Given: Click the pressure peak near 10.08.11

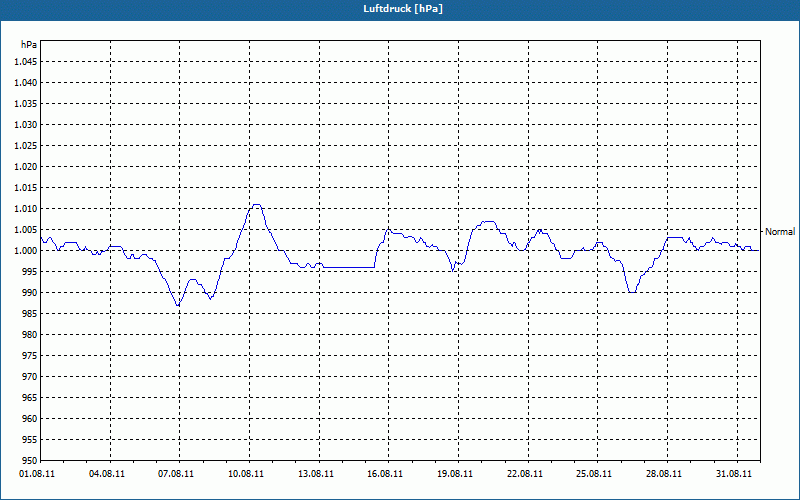Looking at the screenshot, I should [x=256, y=205].
